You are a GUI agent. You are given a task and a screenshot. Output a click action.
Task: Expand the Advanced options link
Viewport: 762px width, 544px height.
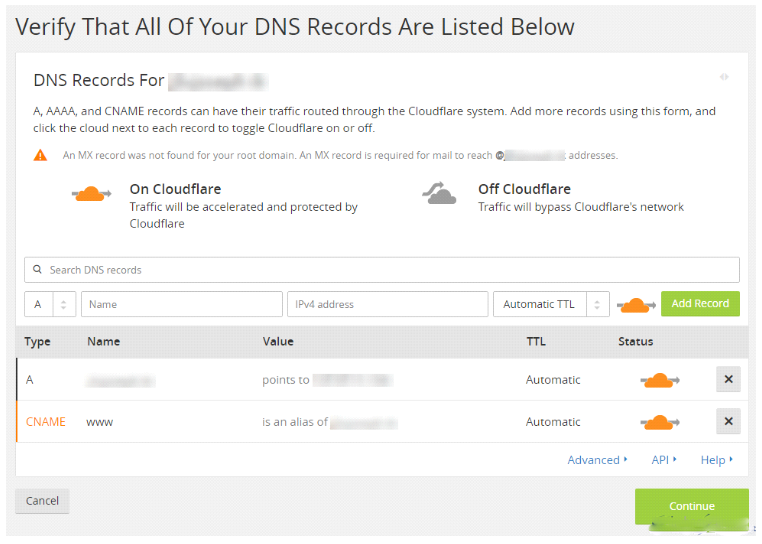point(597,460)
